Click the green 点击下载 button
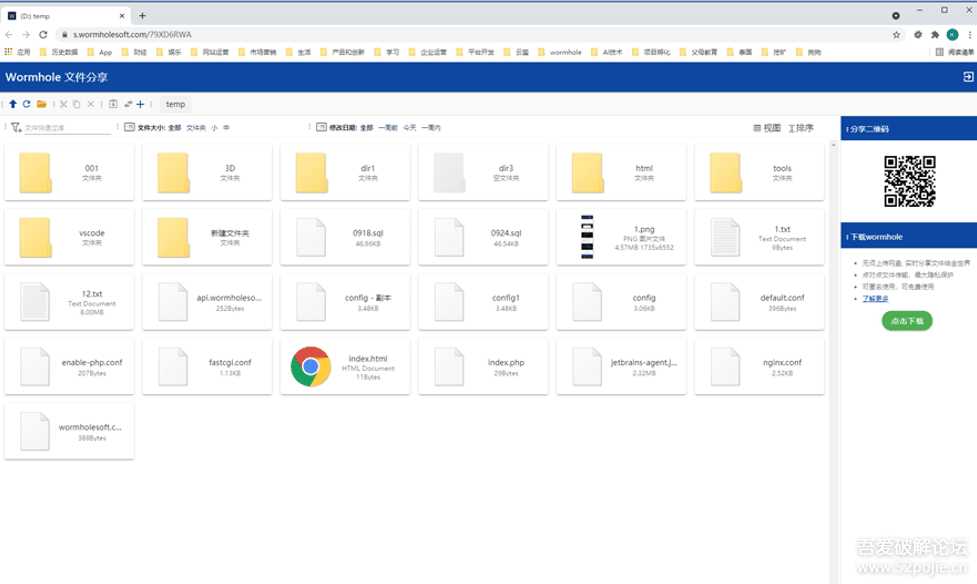The height and width of the screenshot is (584, 977). point(907,321)
